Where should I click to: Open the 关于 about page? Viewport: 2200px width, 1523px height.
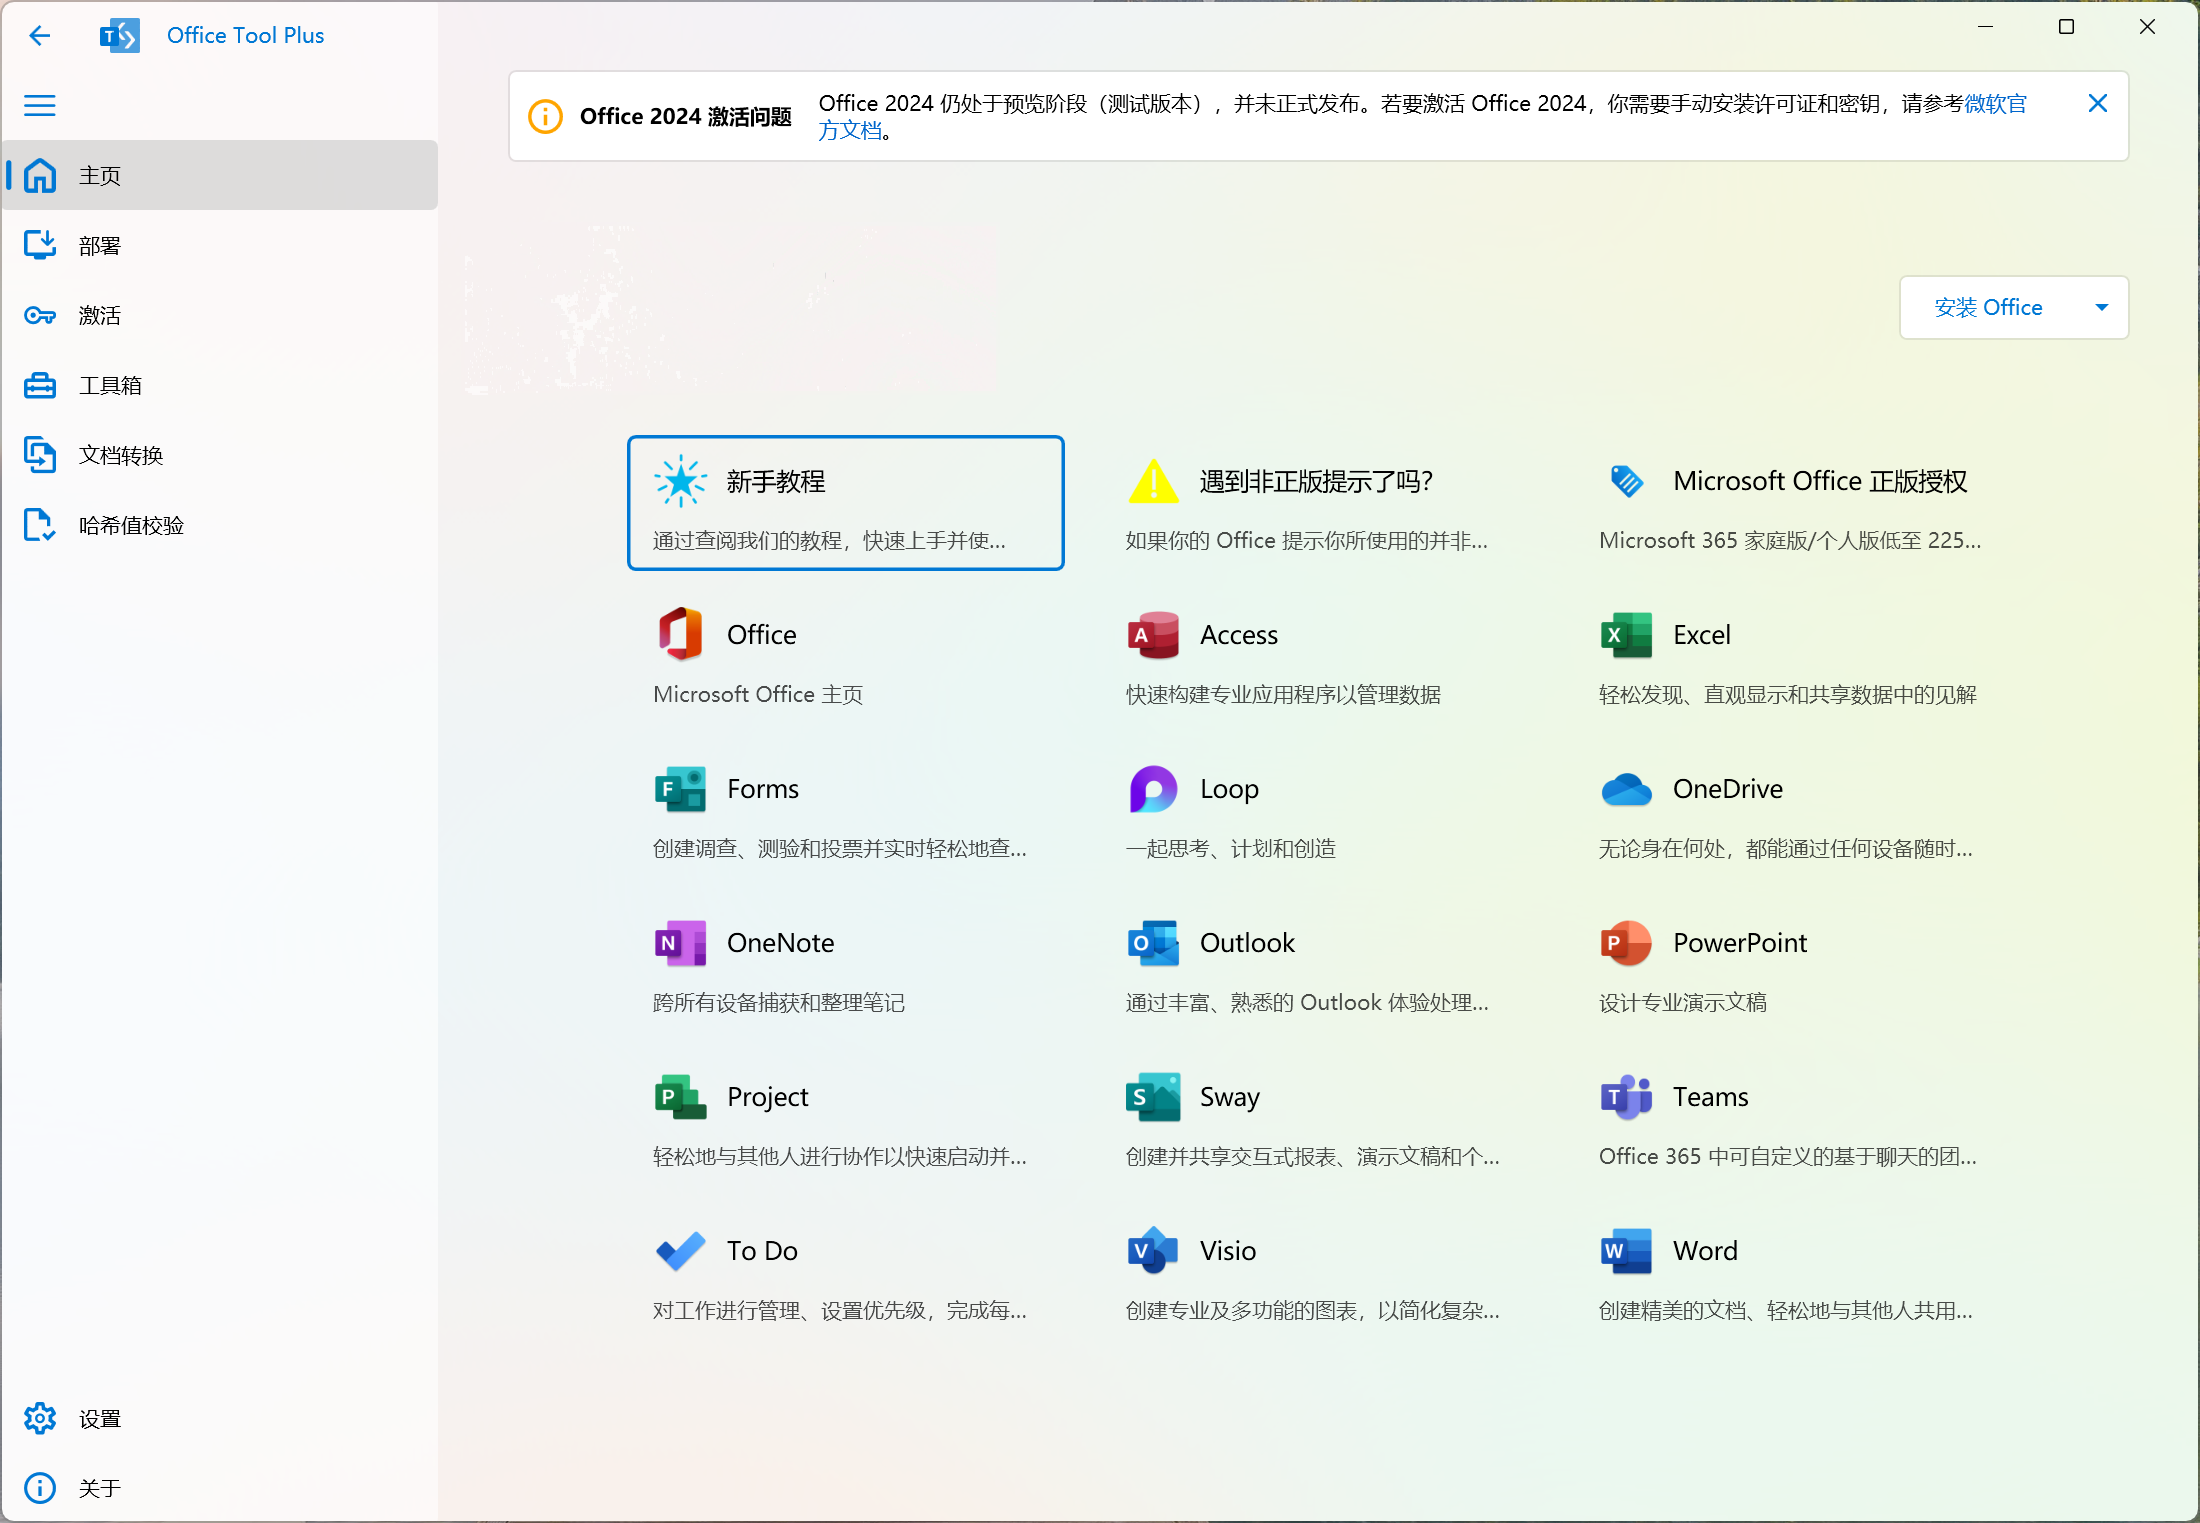(x=220, y=1488)
